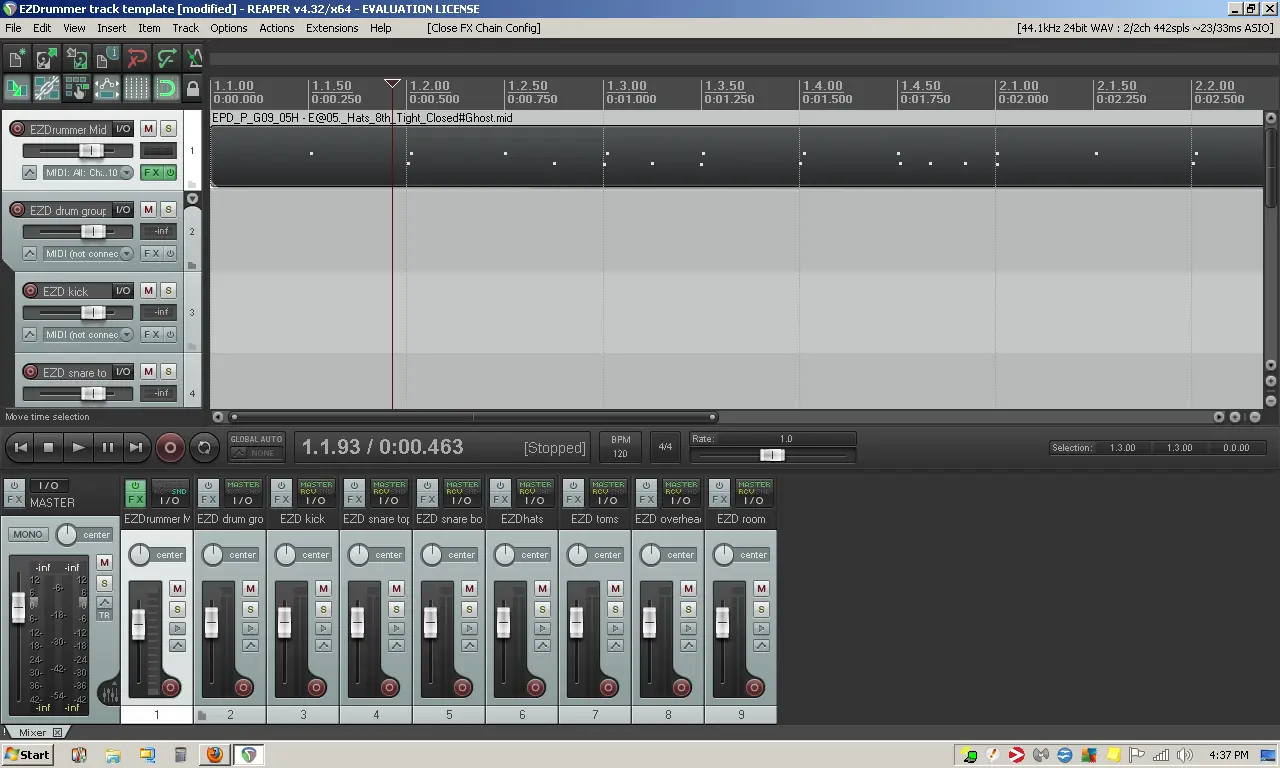Solo the EZDrummer Mid track in track panel
This screenshot has height=768, width=1280.
[x=168, y=129]
